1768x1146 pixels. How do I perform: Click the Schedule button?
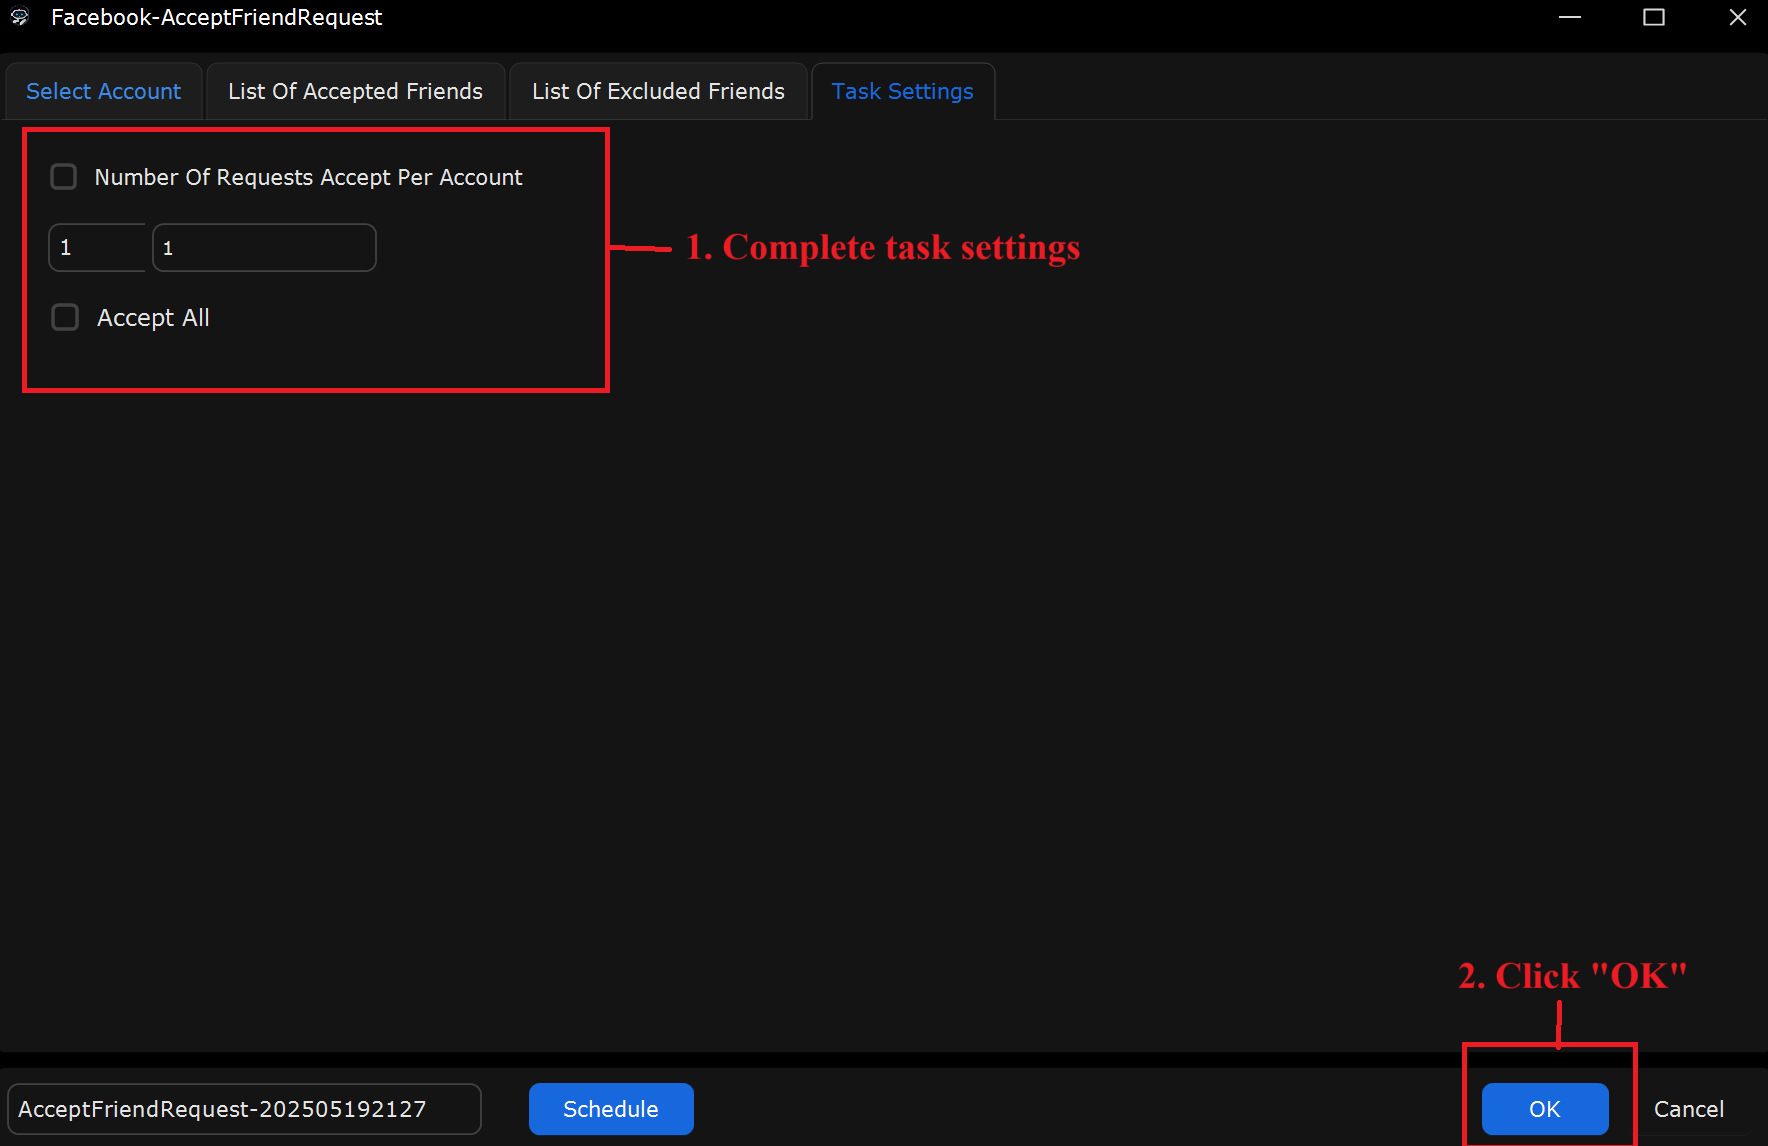point(611,1109)
